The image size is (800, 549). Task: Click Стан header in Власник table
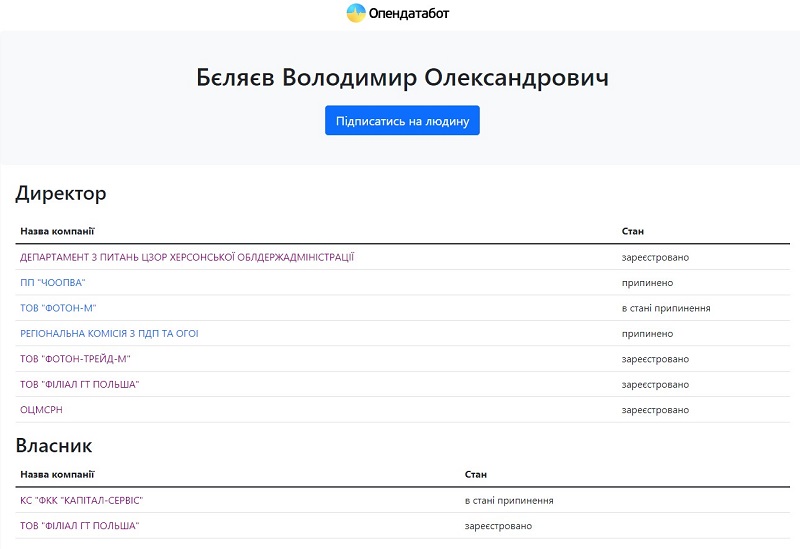476,475
